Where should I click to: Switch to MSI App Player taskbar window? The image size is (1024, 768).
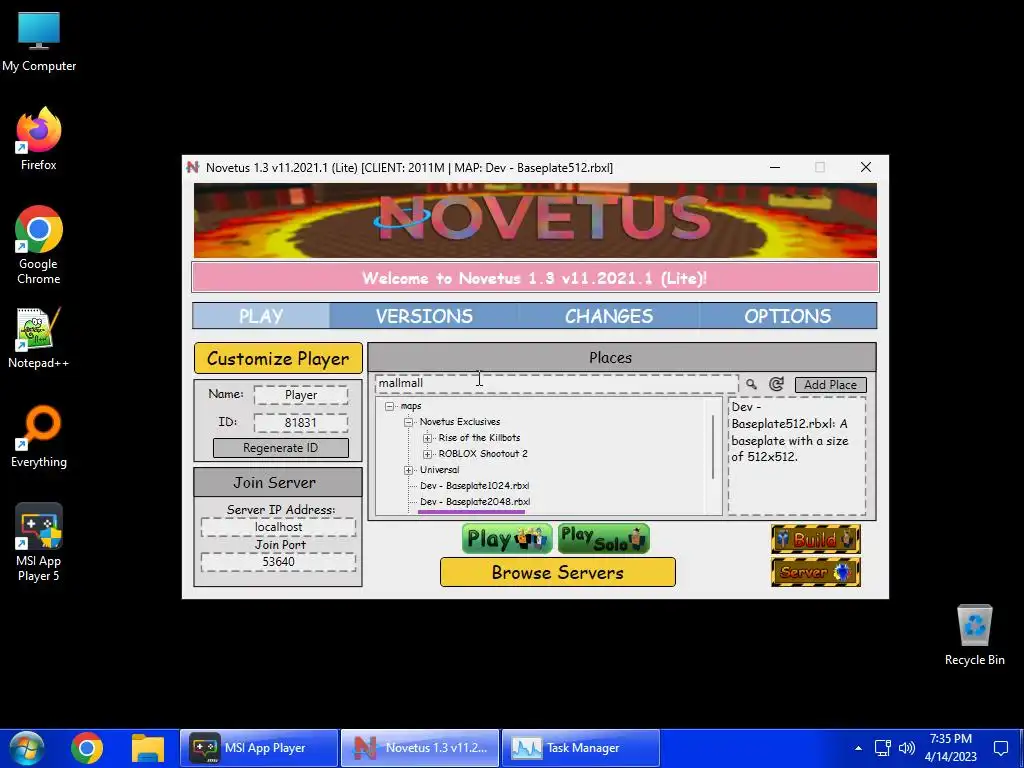pyautogui.click(x=259, y=748)
